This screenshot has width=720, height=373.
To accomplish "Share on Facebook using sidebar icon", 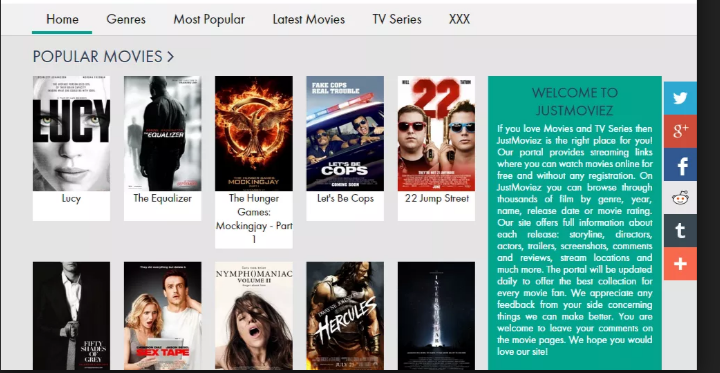I will click(680, 164).
